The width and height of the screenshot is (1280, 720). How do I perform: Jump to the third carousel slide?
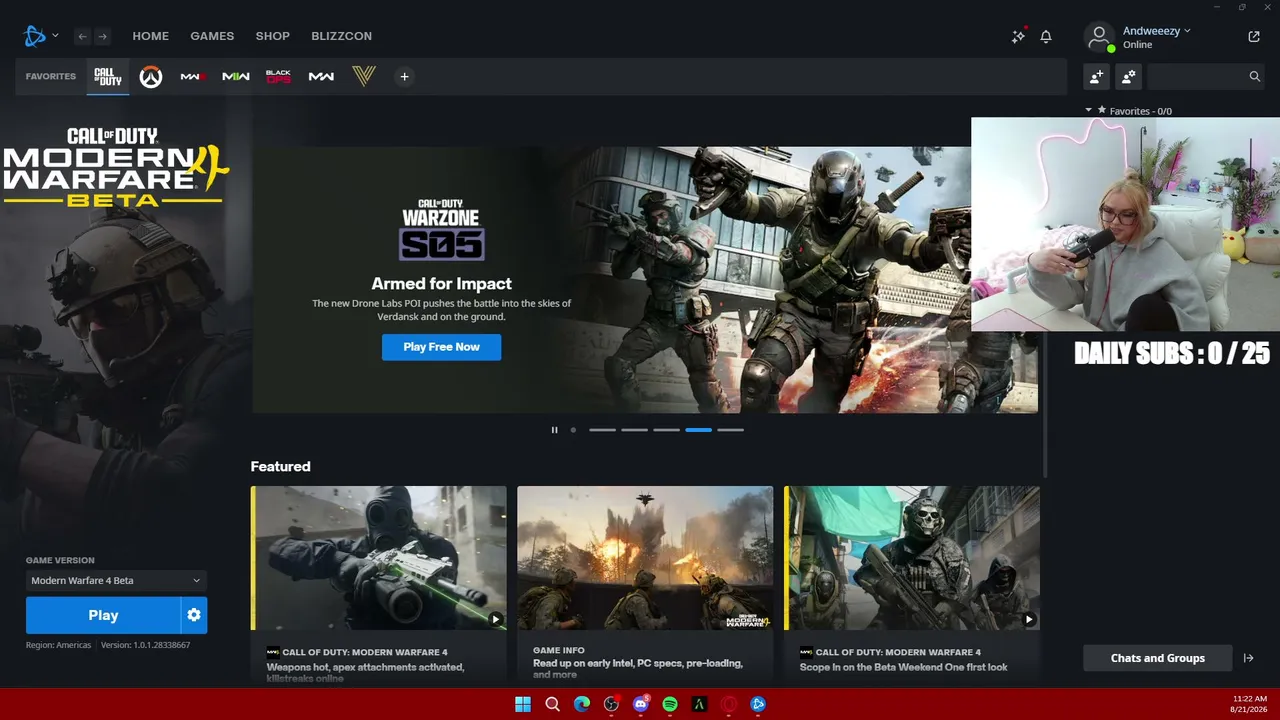pos(634,430)
